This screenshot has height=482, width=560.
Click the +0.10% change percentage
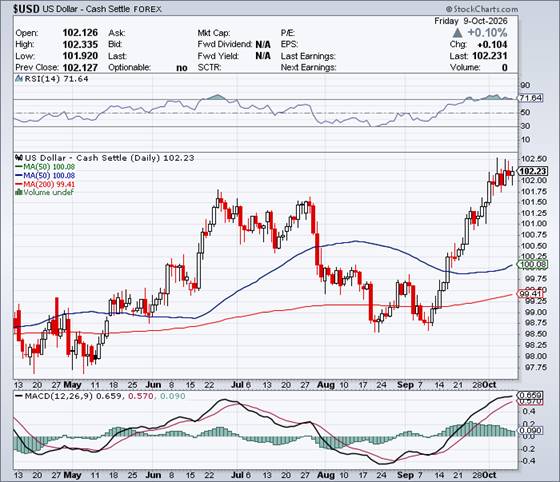[x=487, y=32]
